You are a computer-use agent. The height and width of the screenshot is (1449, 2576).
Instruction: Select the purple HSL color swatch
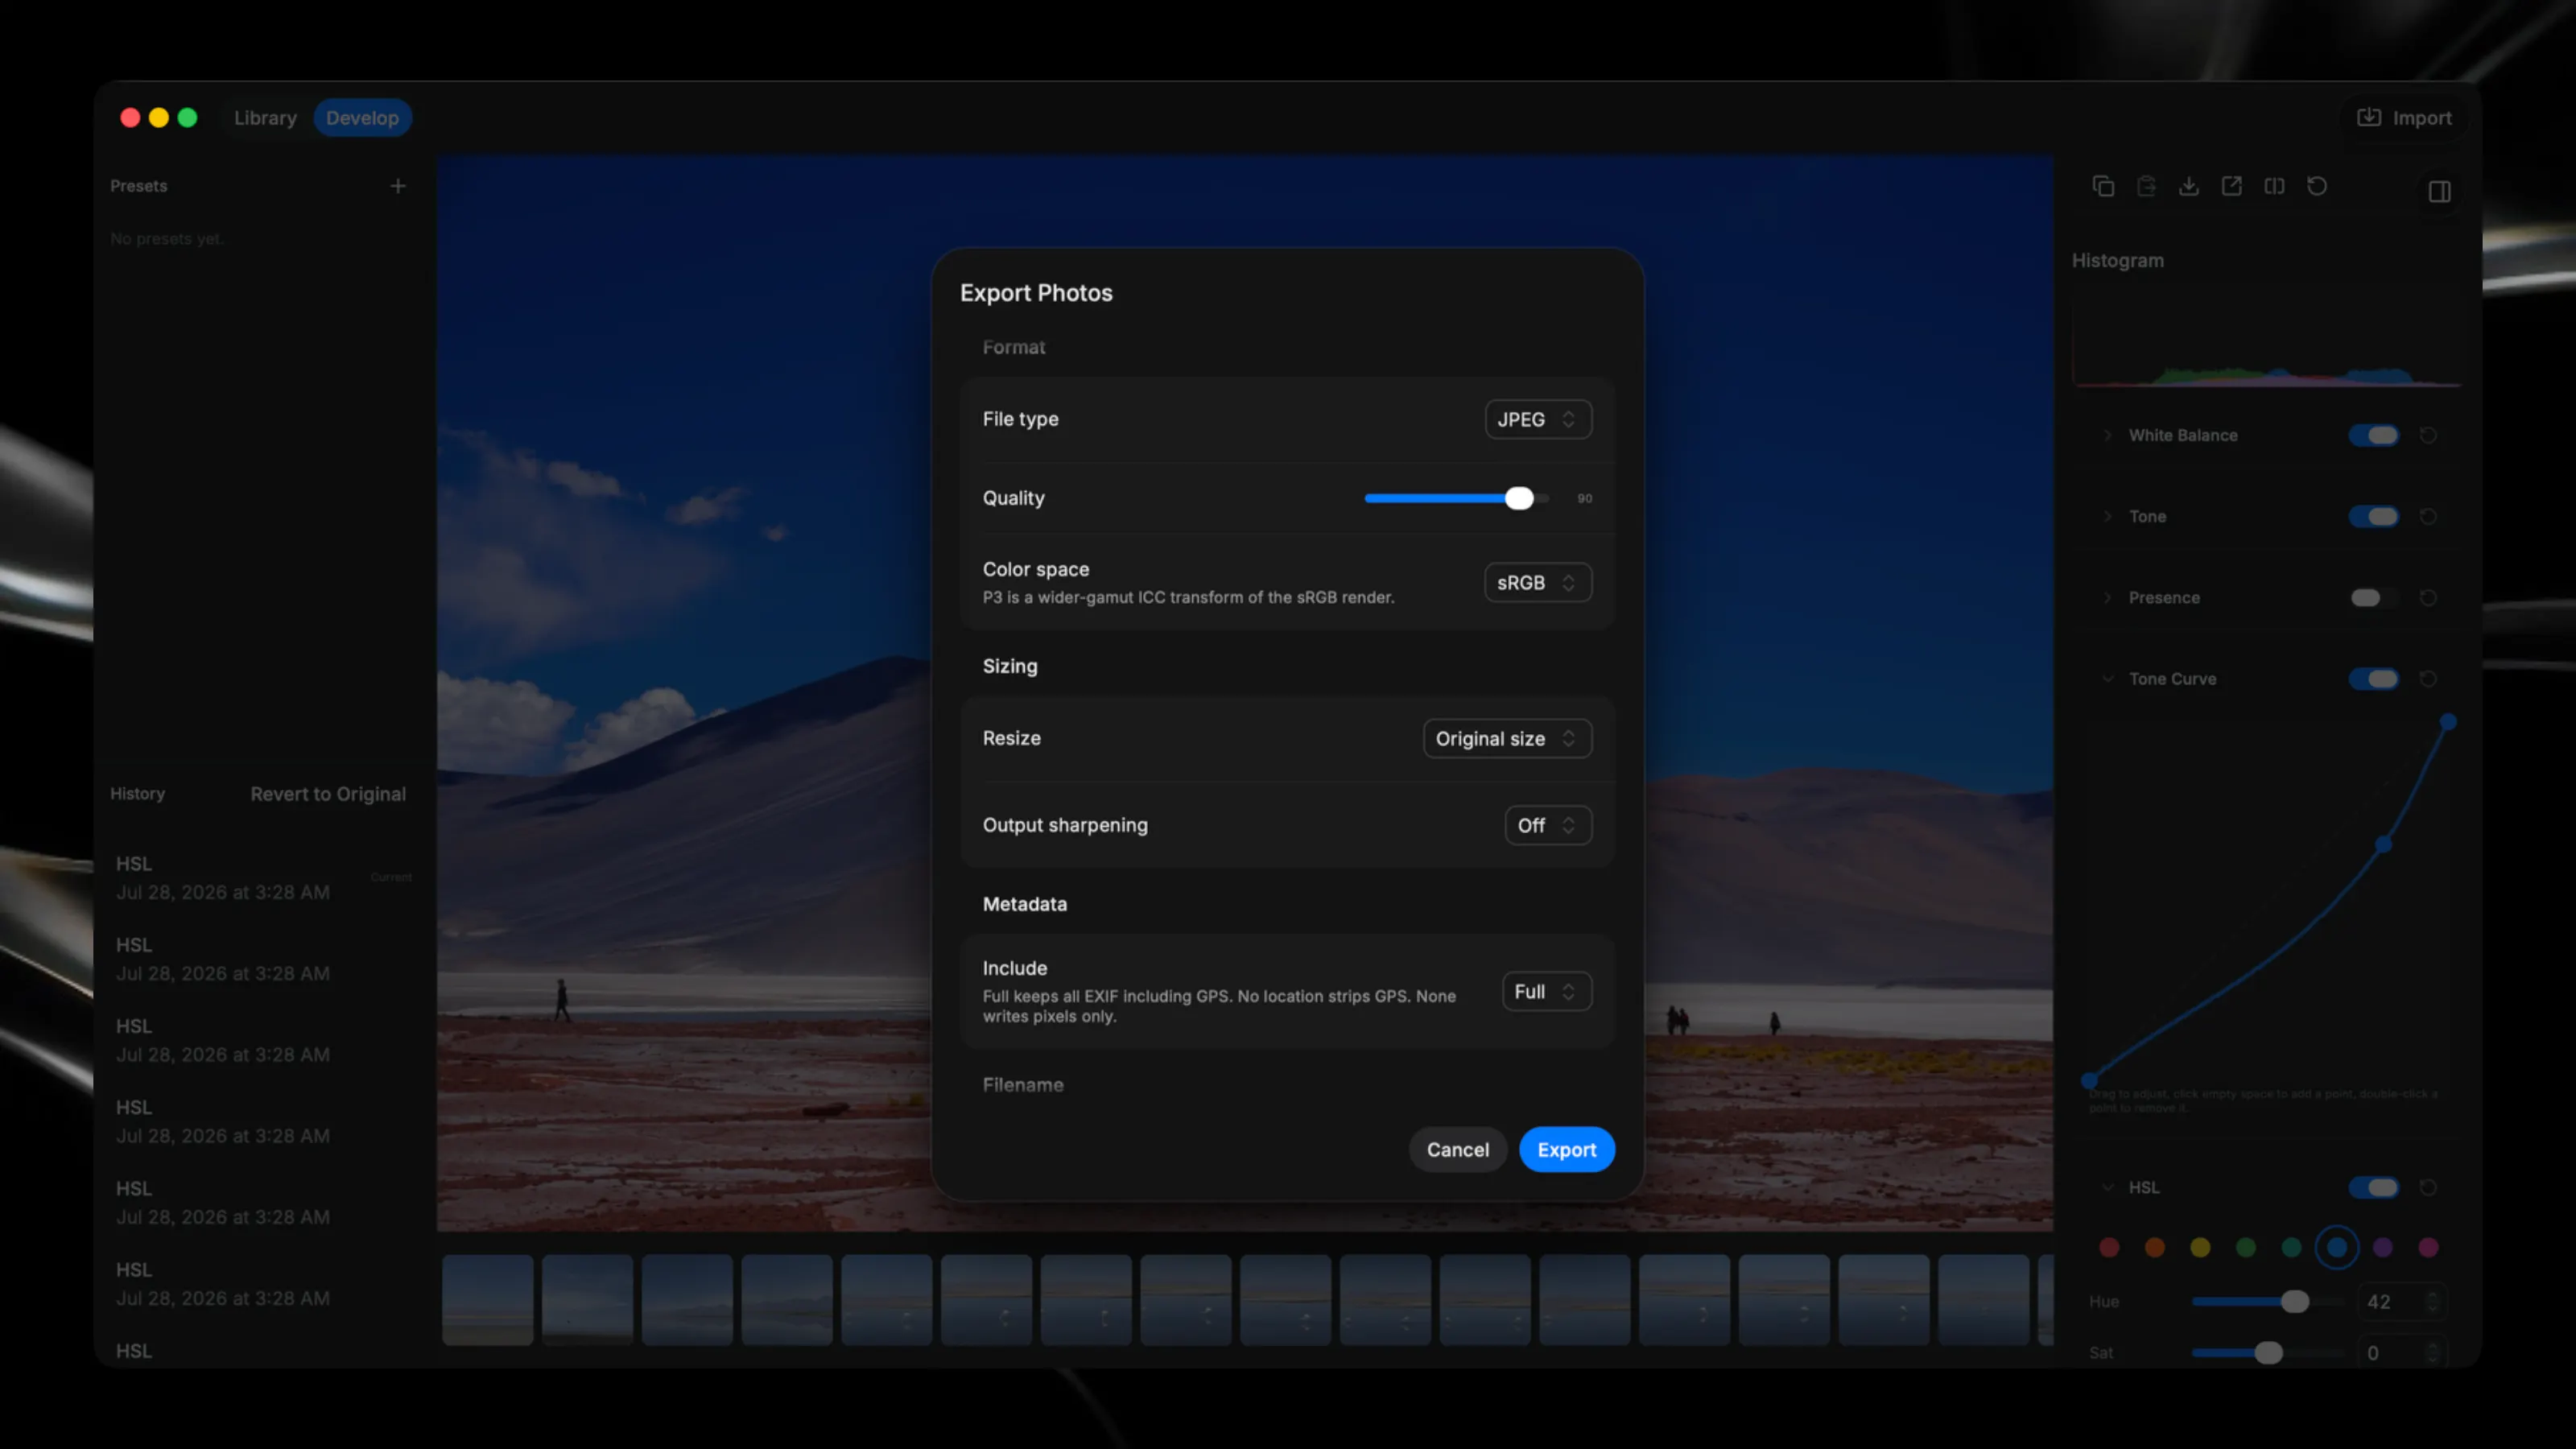(2383, 1247)
